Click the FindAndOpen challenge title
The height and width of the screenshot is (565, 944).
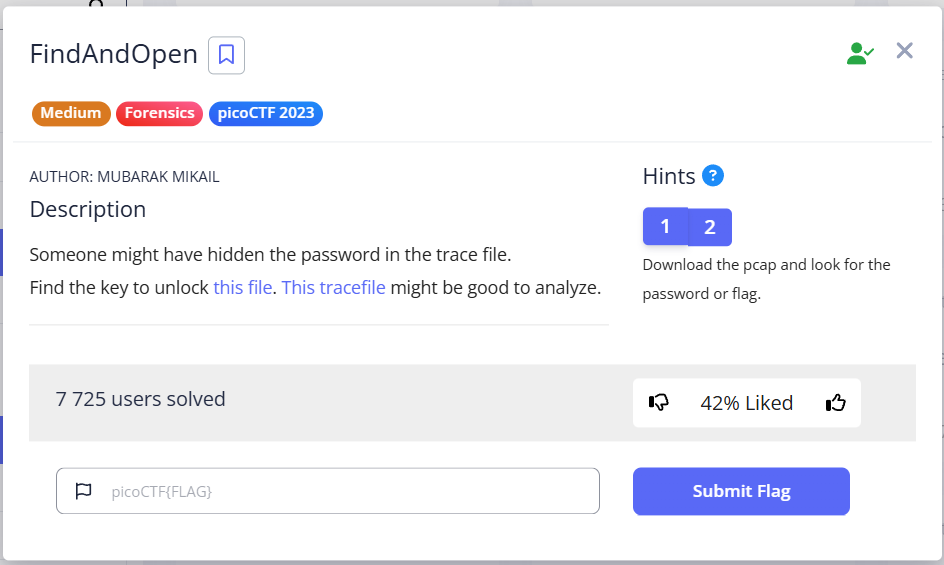pos(114,55)
